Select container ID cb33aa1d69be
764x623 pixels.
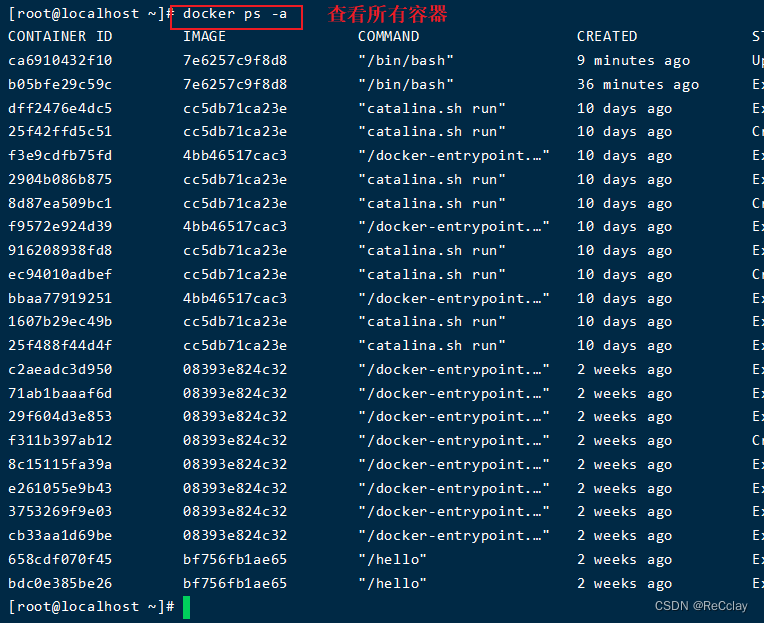[x=60, y=535]
